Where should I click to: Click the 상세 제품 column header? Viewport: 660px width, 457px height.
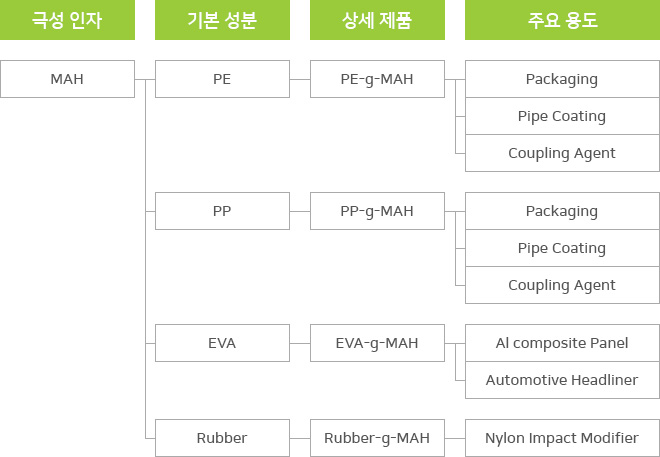point(377,20)
